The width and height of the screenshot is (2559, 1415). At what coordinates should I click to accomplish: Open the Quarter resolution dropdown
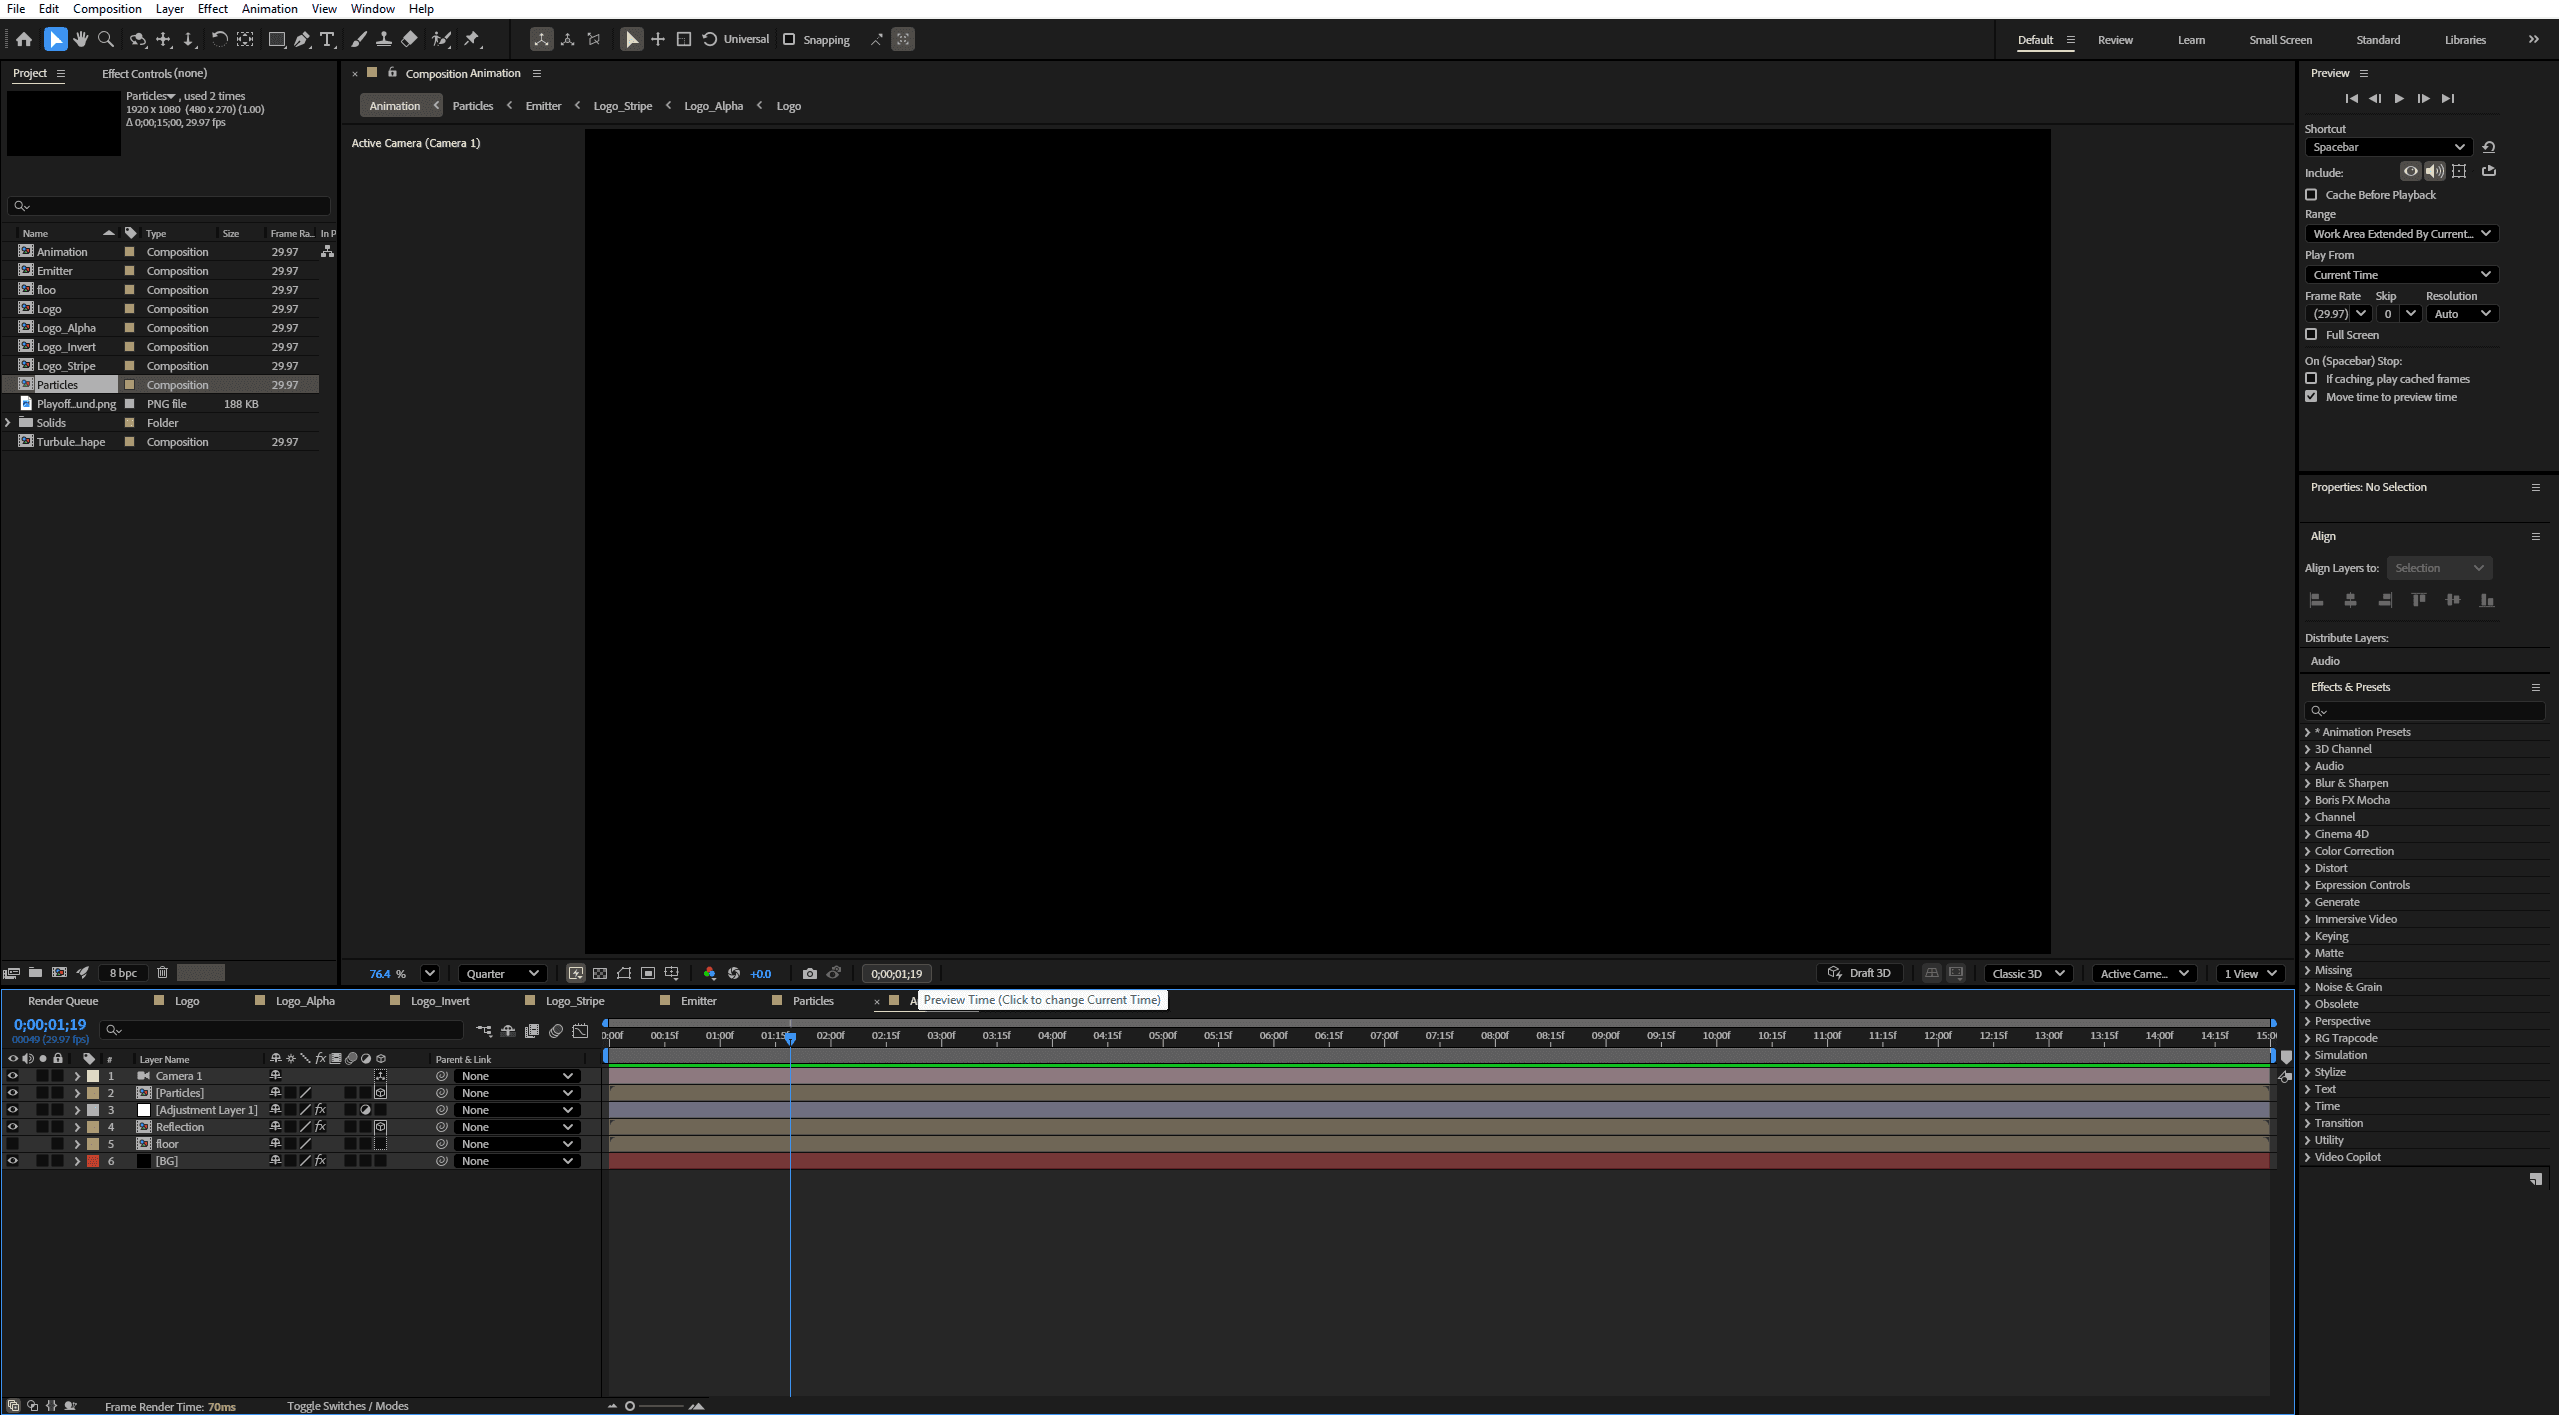[x=503, y=973]
